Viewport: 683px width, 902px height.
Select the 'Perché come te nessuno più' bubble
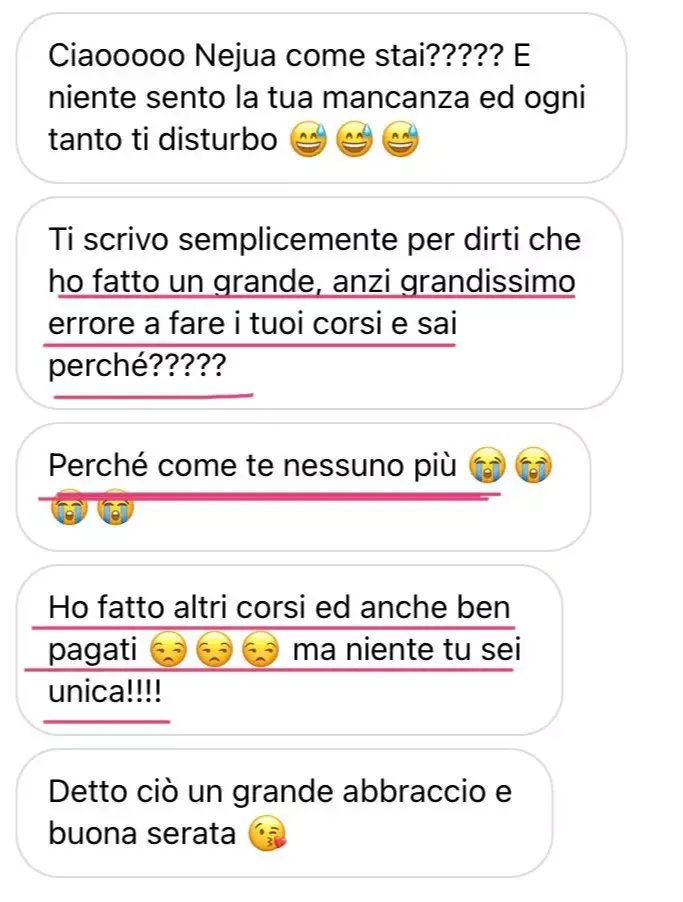(x=303, y=487)
